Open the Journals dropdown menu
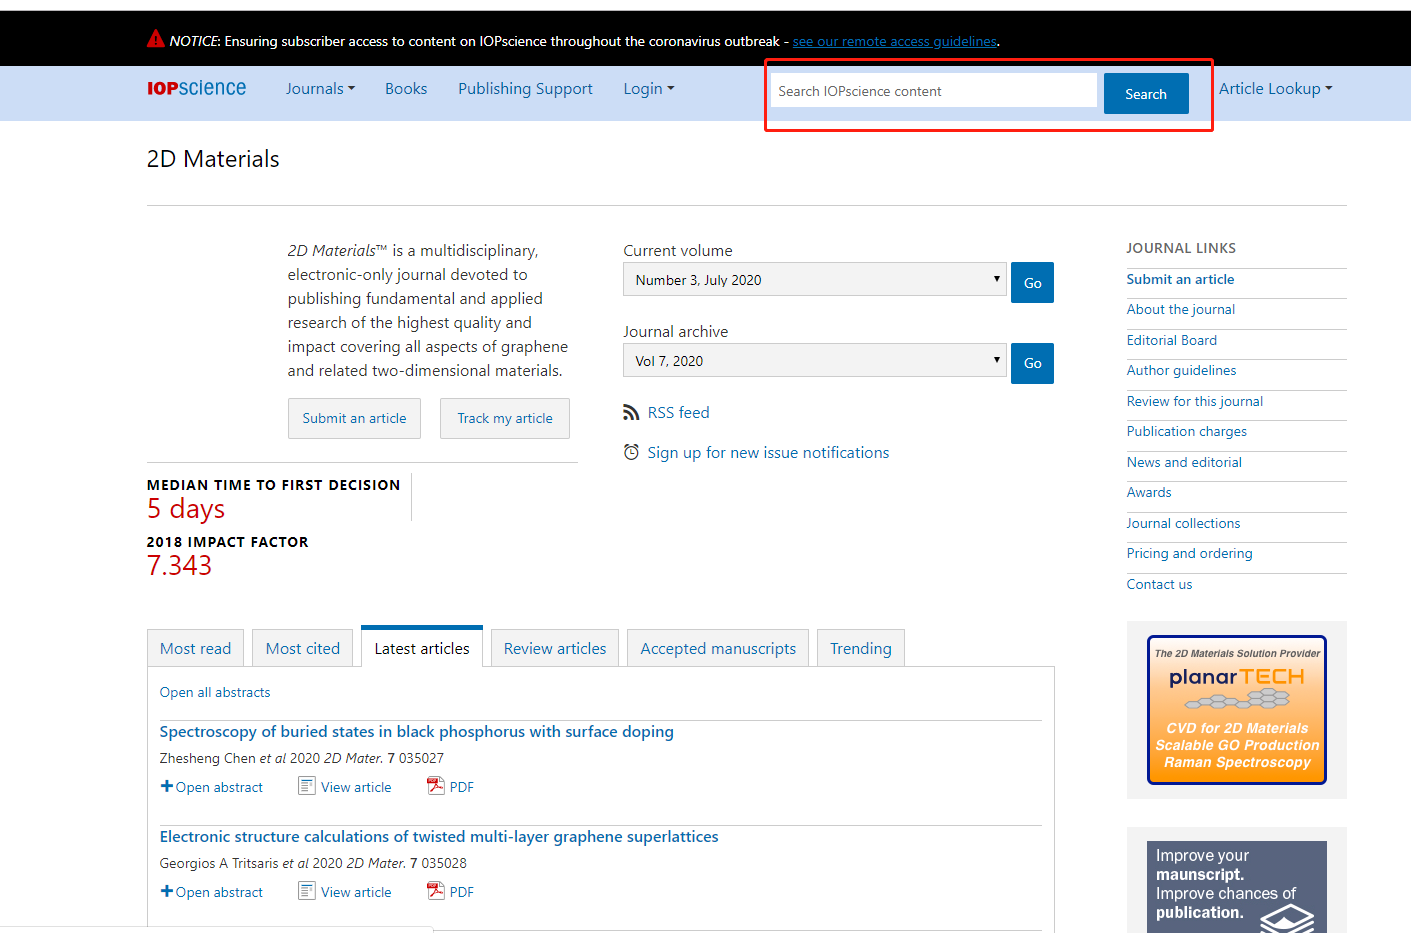The width and height of the screenshot is (1411, 933). [320, 89]
